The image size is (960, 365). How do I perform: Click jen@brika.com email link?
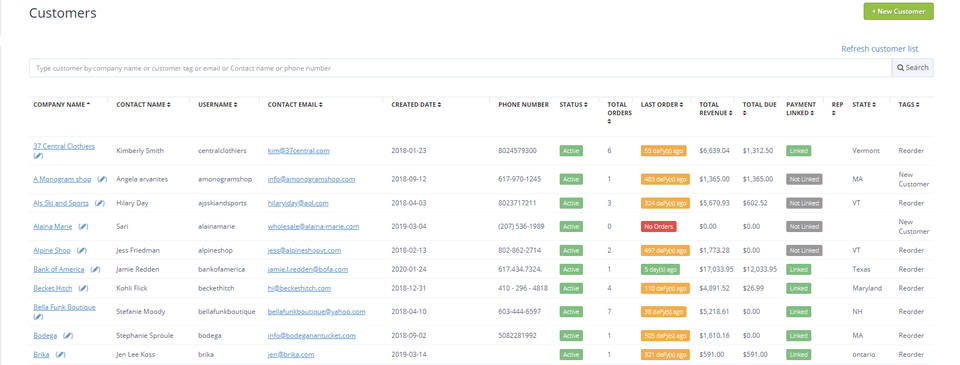click(291, 355)
